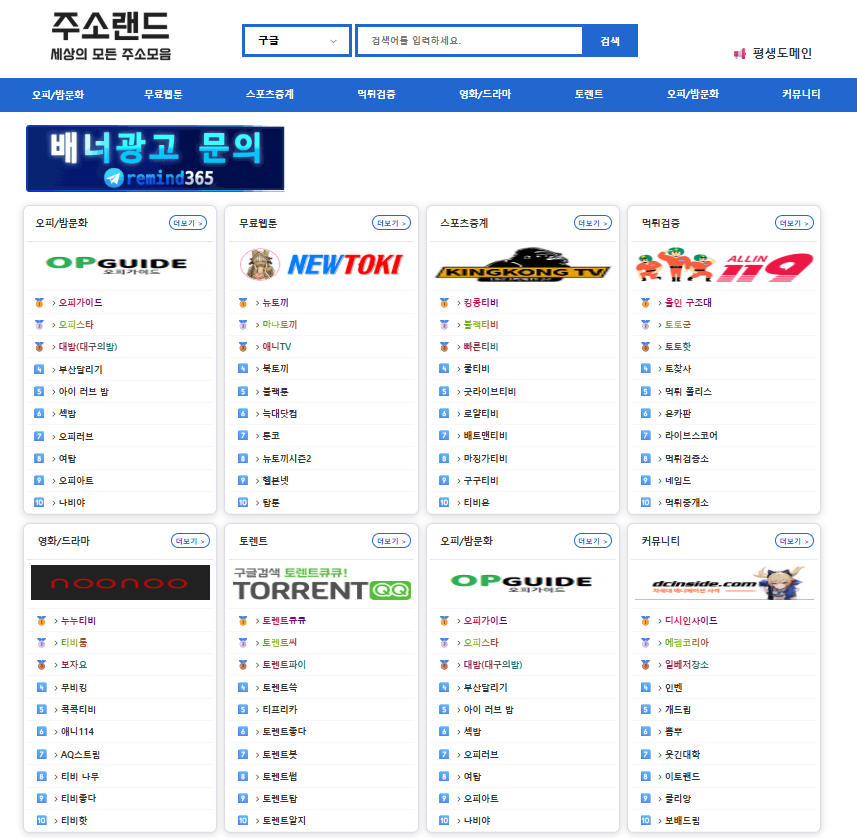857x839 pixels.
Task: Expand 더보기 in the 토렌트 panel
Action: pyautogui.click(x=391, y=541)
